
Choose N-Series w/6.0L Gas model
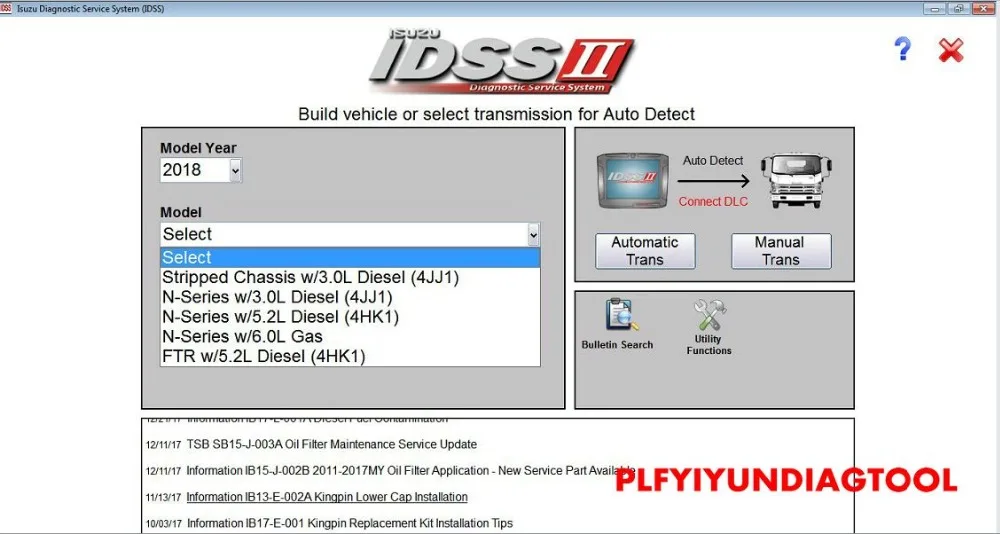click(x=350, y=337)
